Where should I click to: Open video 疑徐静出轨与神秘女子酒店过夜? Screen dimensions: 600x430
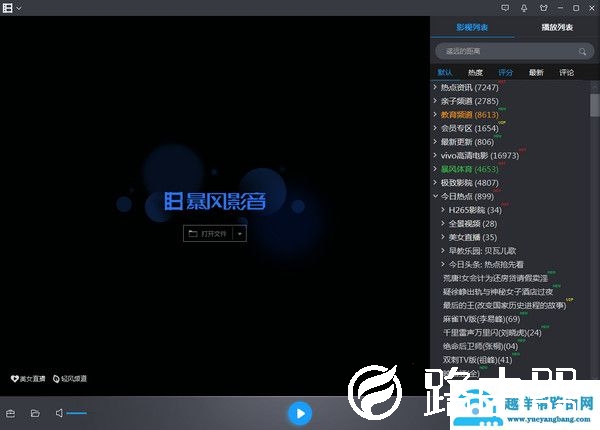(498, 292)
